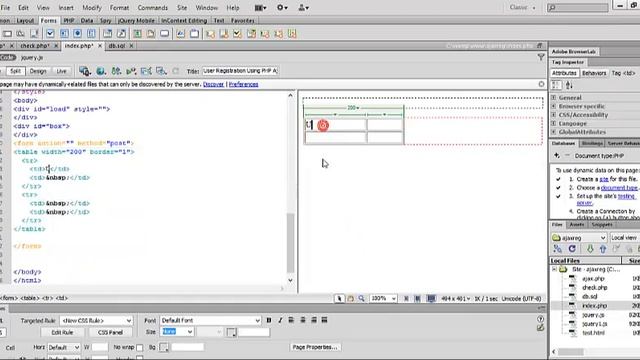Switch to Split view
Image resolution: width=640 pixels, height=360 pixels.
[16, 71]
